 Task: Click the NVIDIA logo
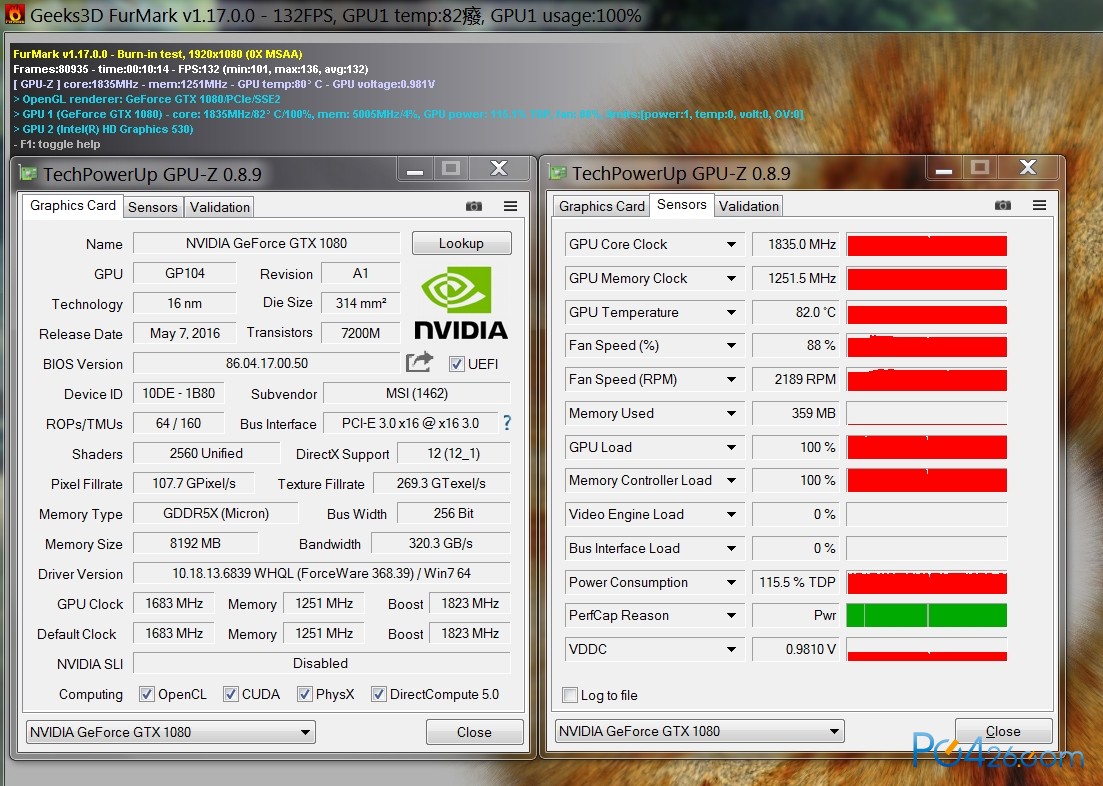[x=461, y=303]
